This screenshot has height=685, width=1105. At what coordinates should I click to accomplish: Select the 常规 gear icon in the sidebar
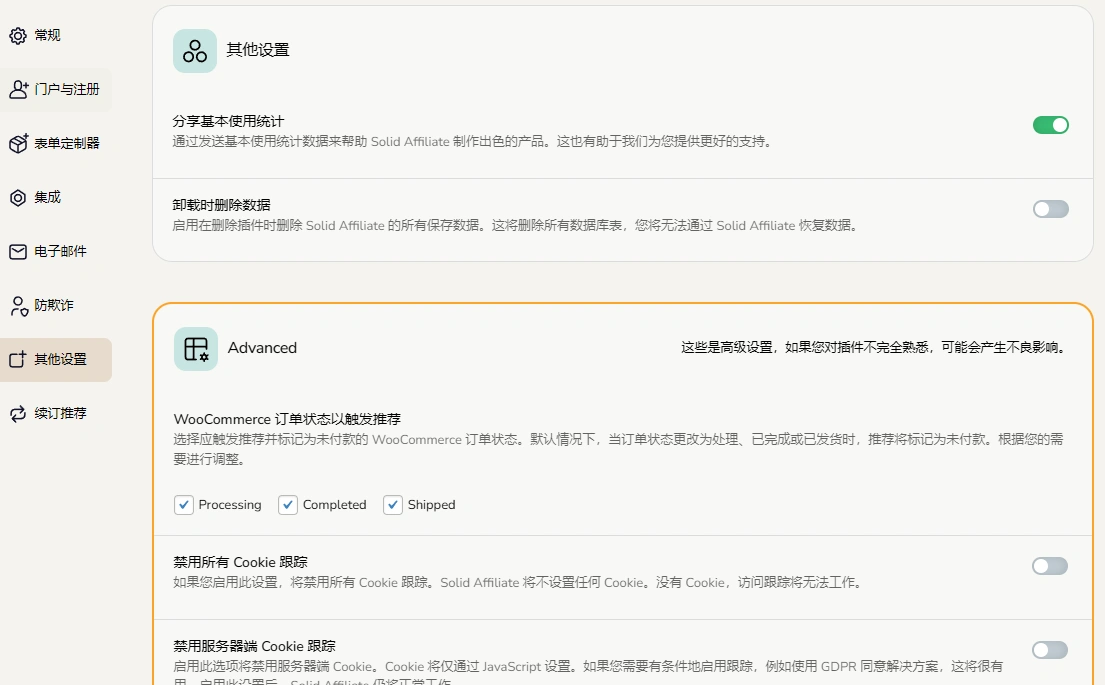(x=17, y=34)
